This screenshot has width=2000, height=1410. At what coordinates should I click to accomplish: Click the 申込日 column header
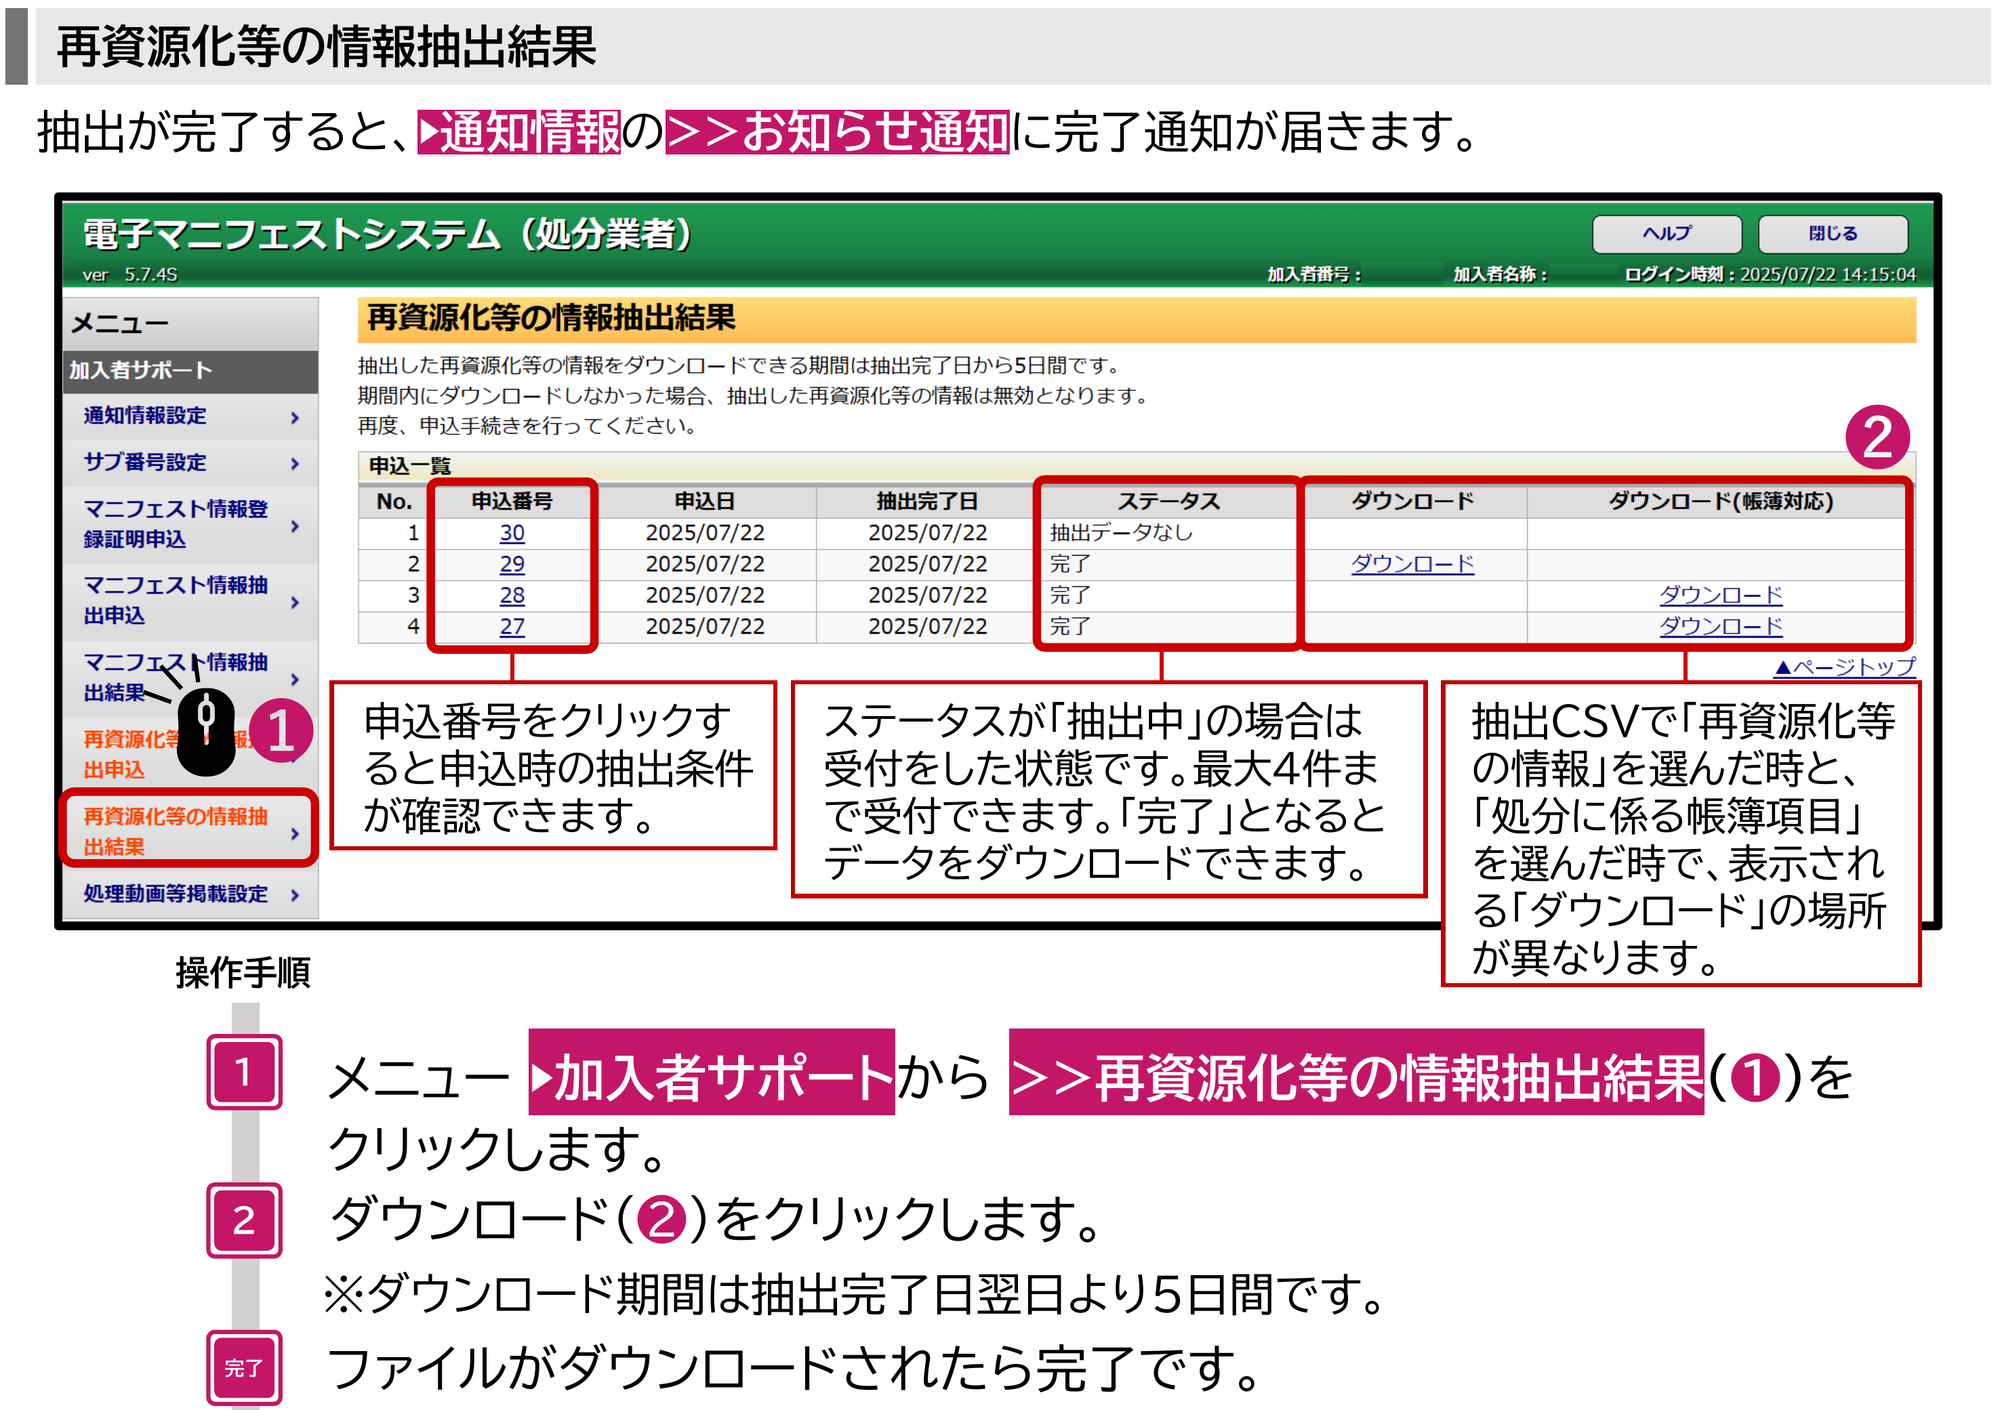point(704,501)
